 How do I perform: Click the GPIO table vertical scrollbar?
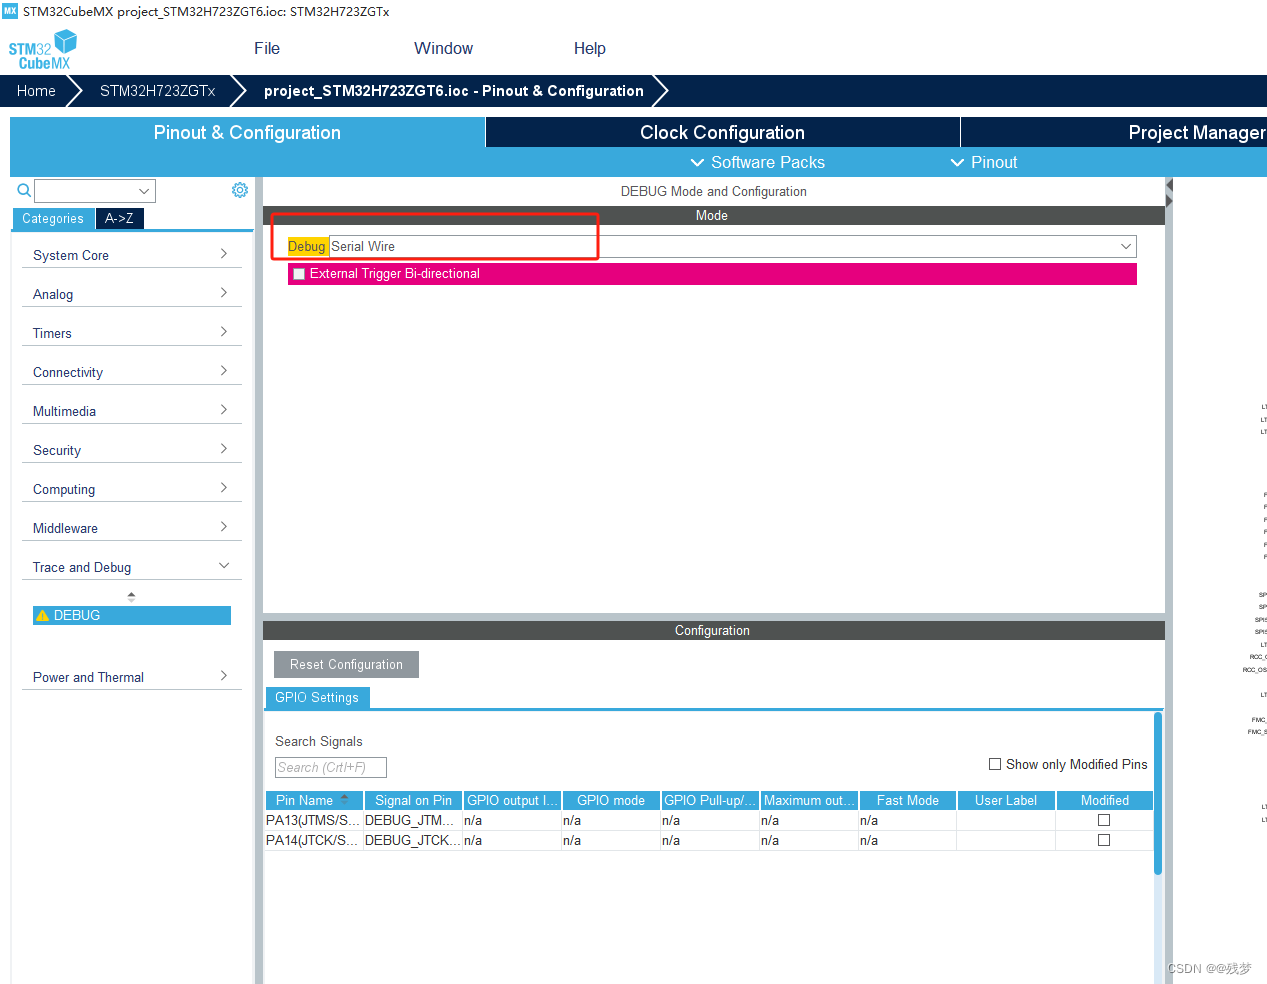click(x=1158, y=793)
